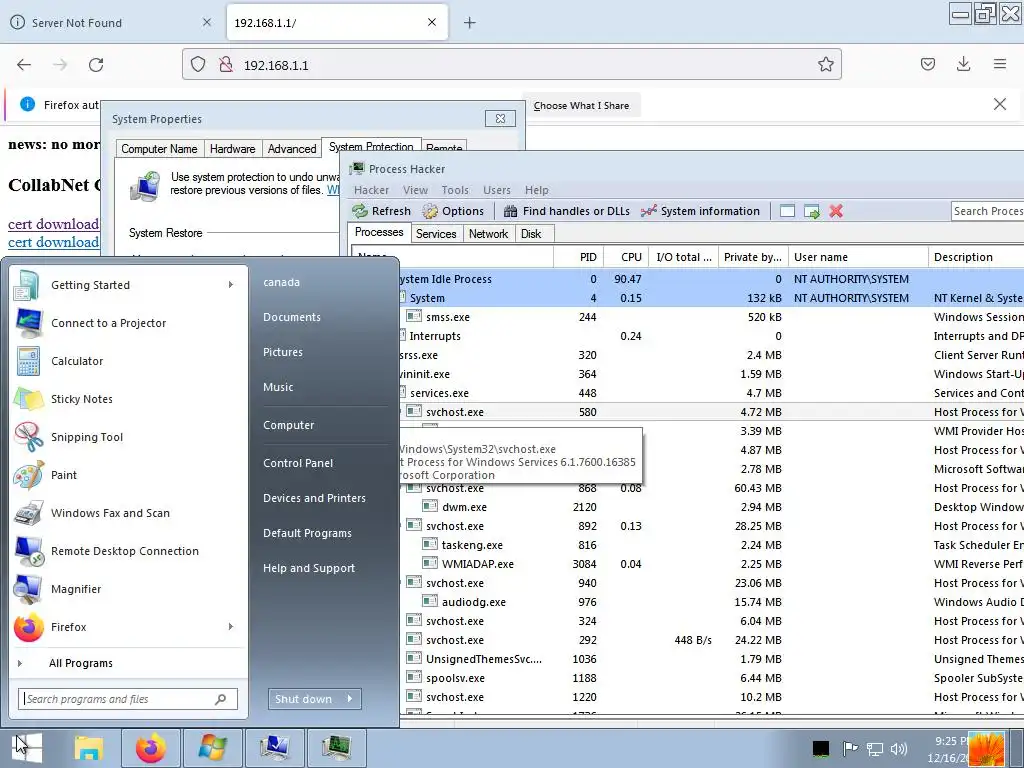Open the Tools menu in Process Hacker
Screen dimensions: 1024x768
(455, 190)
